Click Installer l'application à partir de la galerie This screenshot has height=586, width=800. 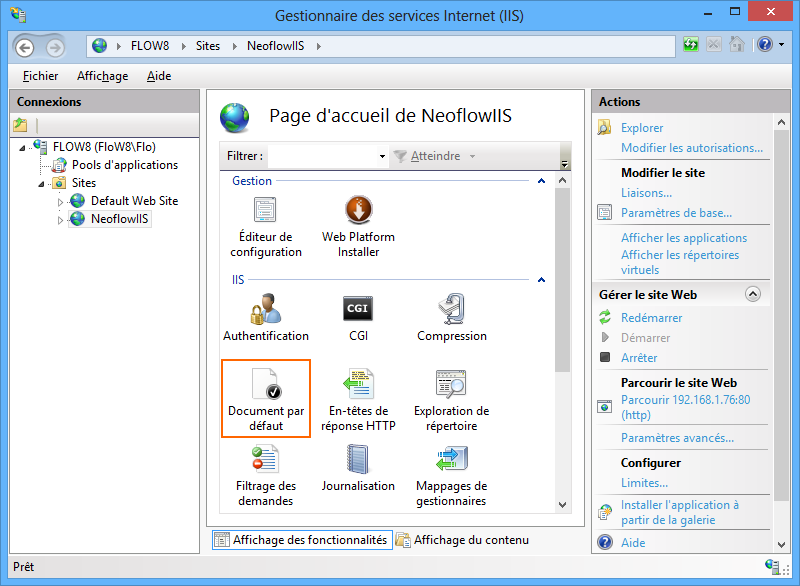coord(680,512)
